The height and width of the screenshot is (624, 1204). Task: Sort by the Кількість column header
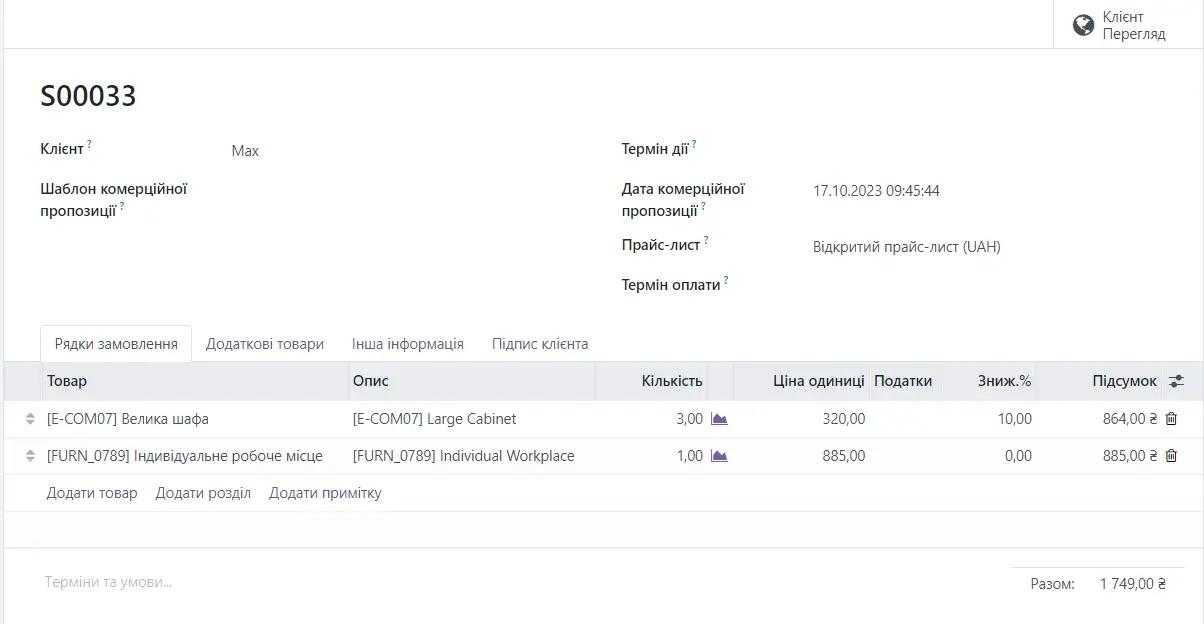click(672, 381)
